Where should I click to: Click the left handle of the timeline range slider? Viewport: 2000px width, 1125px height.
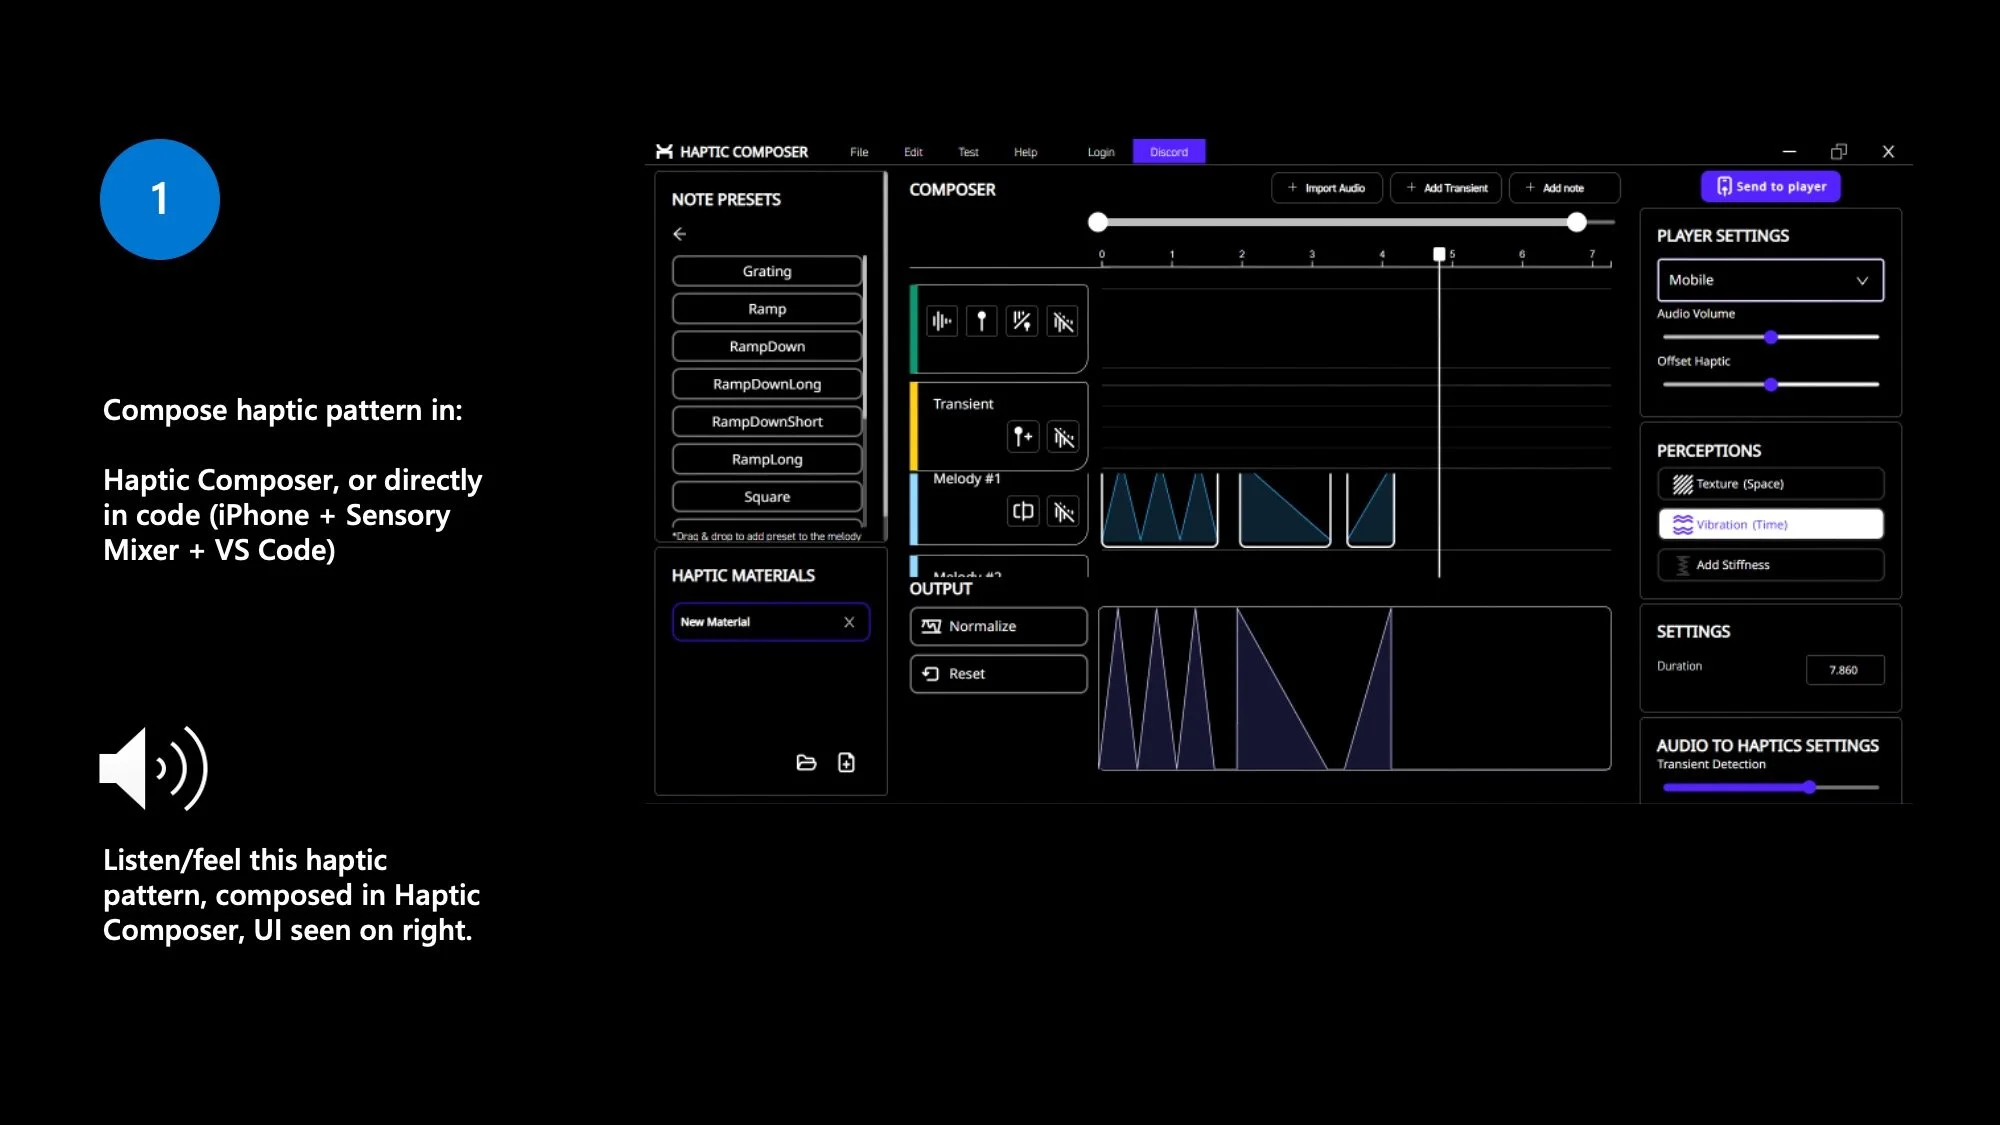(1098, 222)
